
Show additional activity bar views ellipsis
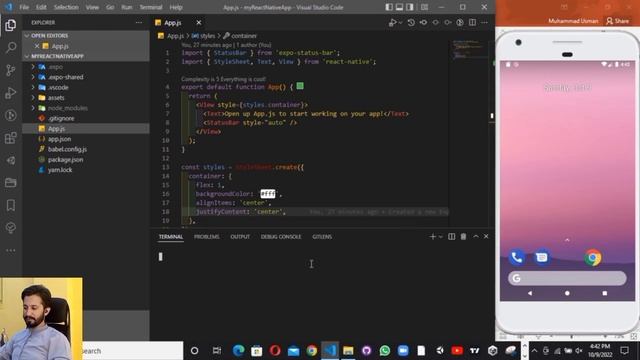click(11, 250)
